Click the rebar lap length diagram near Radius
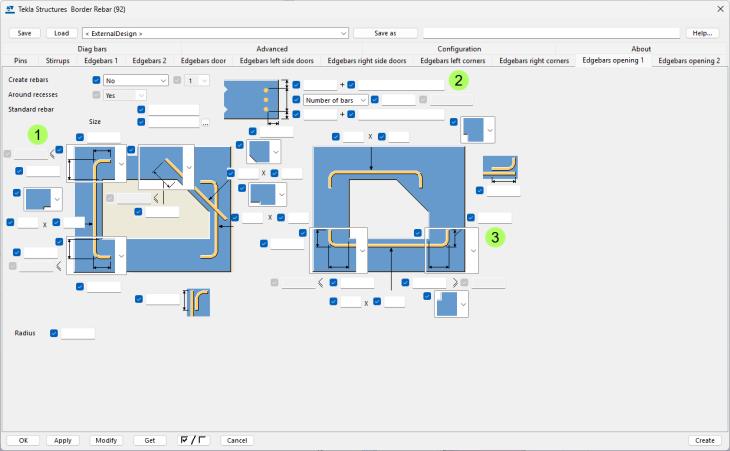The image size is (730, 451). tap(196, 302)
